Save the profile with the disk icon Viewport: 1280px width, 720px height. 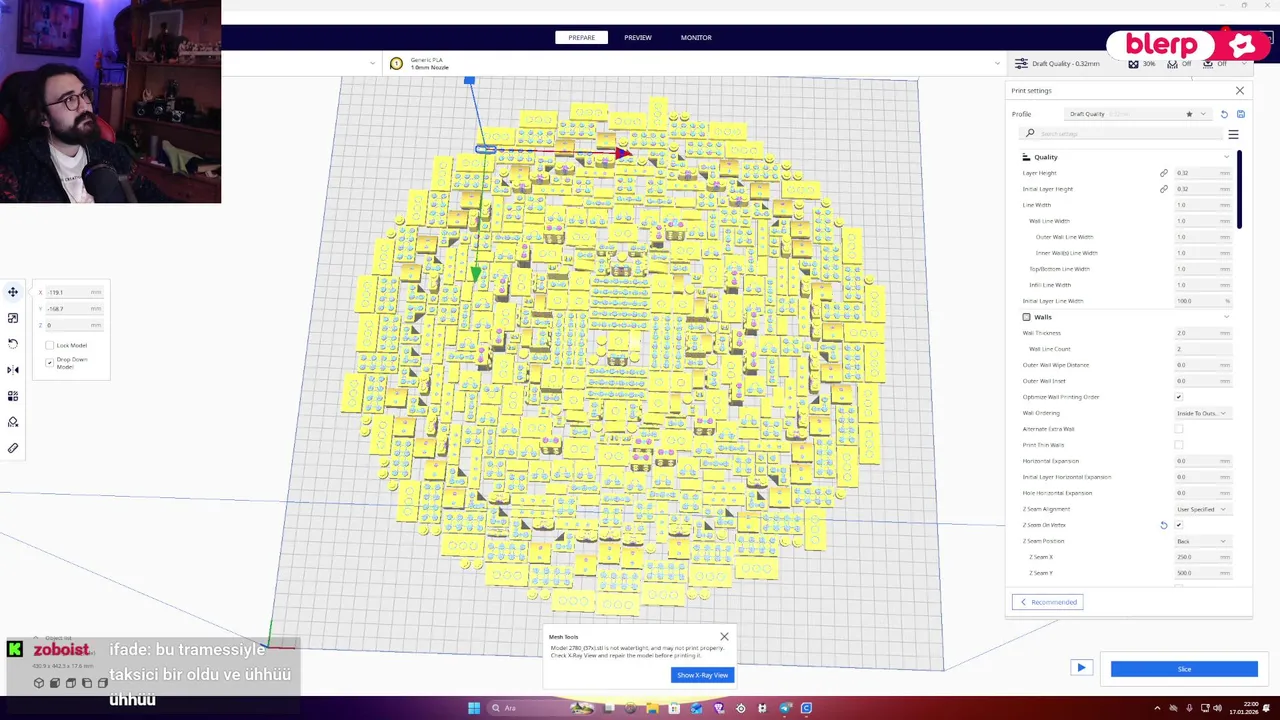click(x=1241, y=114)
